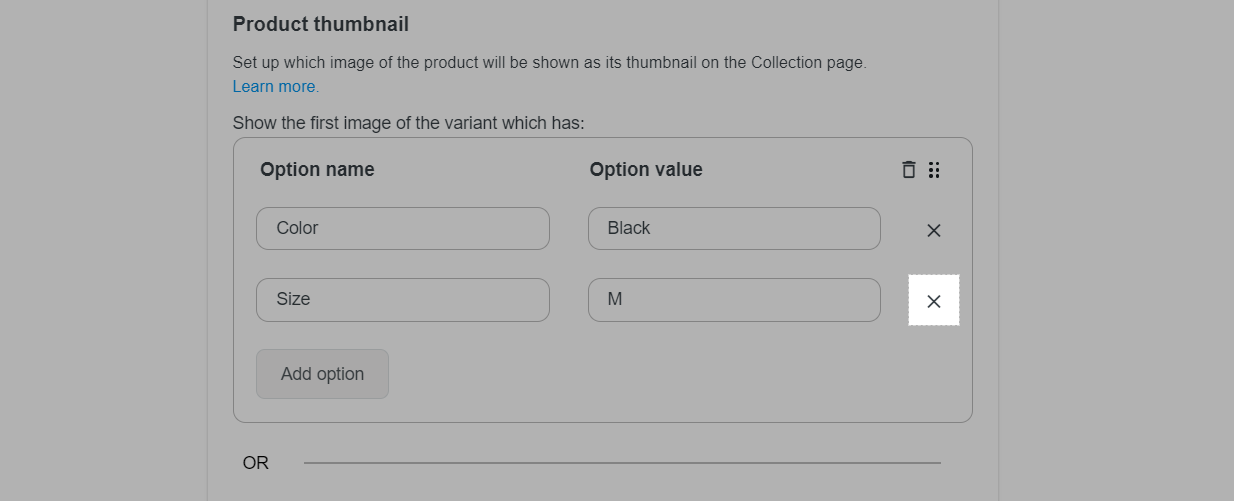1234x501 pixels.
Task: Click the horizontal divider line after OR
Action: click(x=622, y=463)
